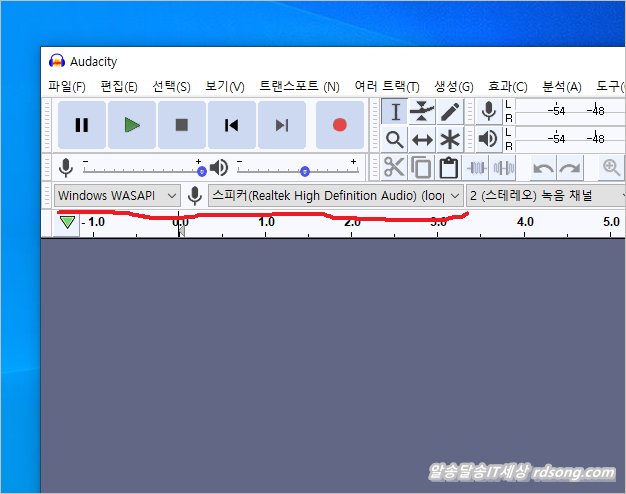Click the speaker icon beside playback volume slider
The height and width of the screenshot is (494, 626).
coord(219,168)
